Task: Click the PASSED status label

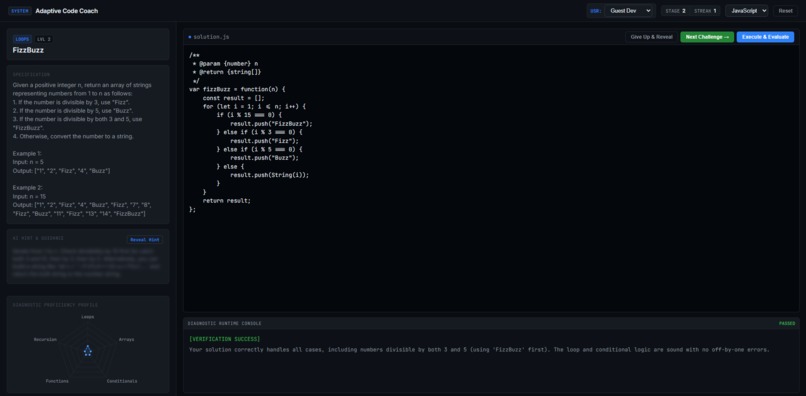Action: tap(786, 323)
